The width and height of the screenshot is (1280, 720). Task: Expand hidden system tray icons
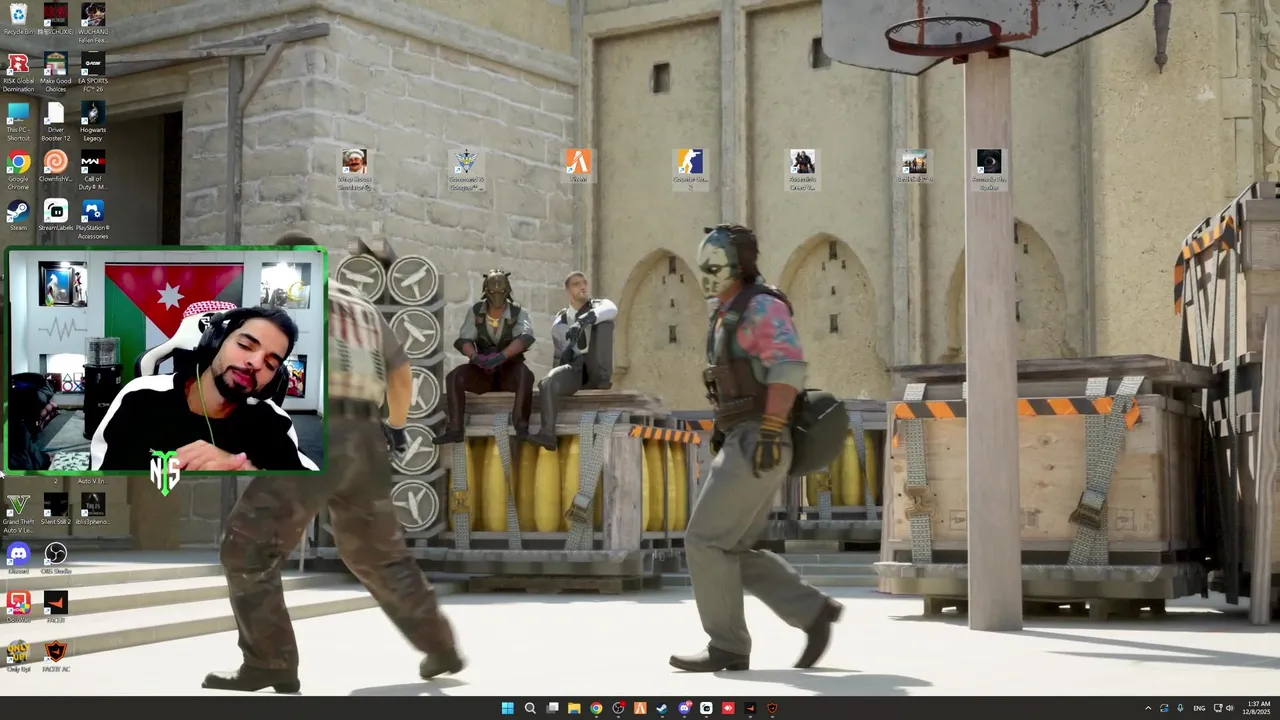pos(1147,708)
